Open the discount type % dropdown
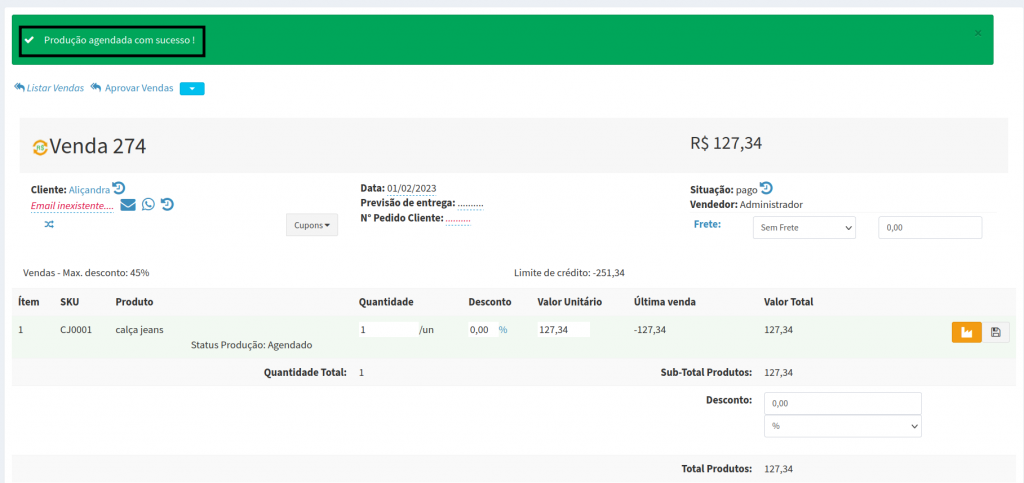Viewport: 1024px width, 483px height. [x=842, y=426]
